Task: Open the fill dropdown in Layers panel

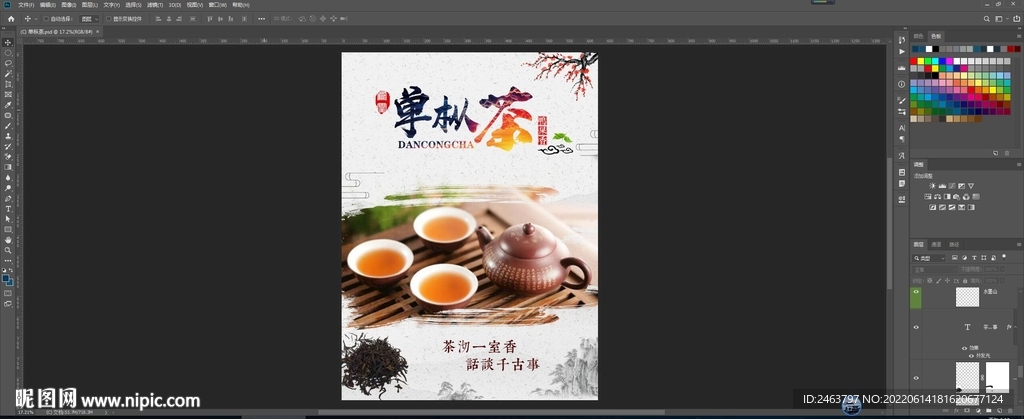Action: pos(1002,281)
